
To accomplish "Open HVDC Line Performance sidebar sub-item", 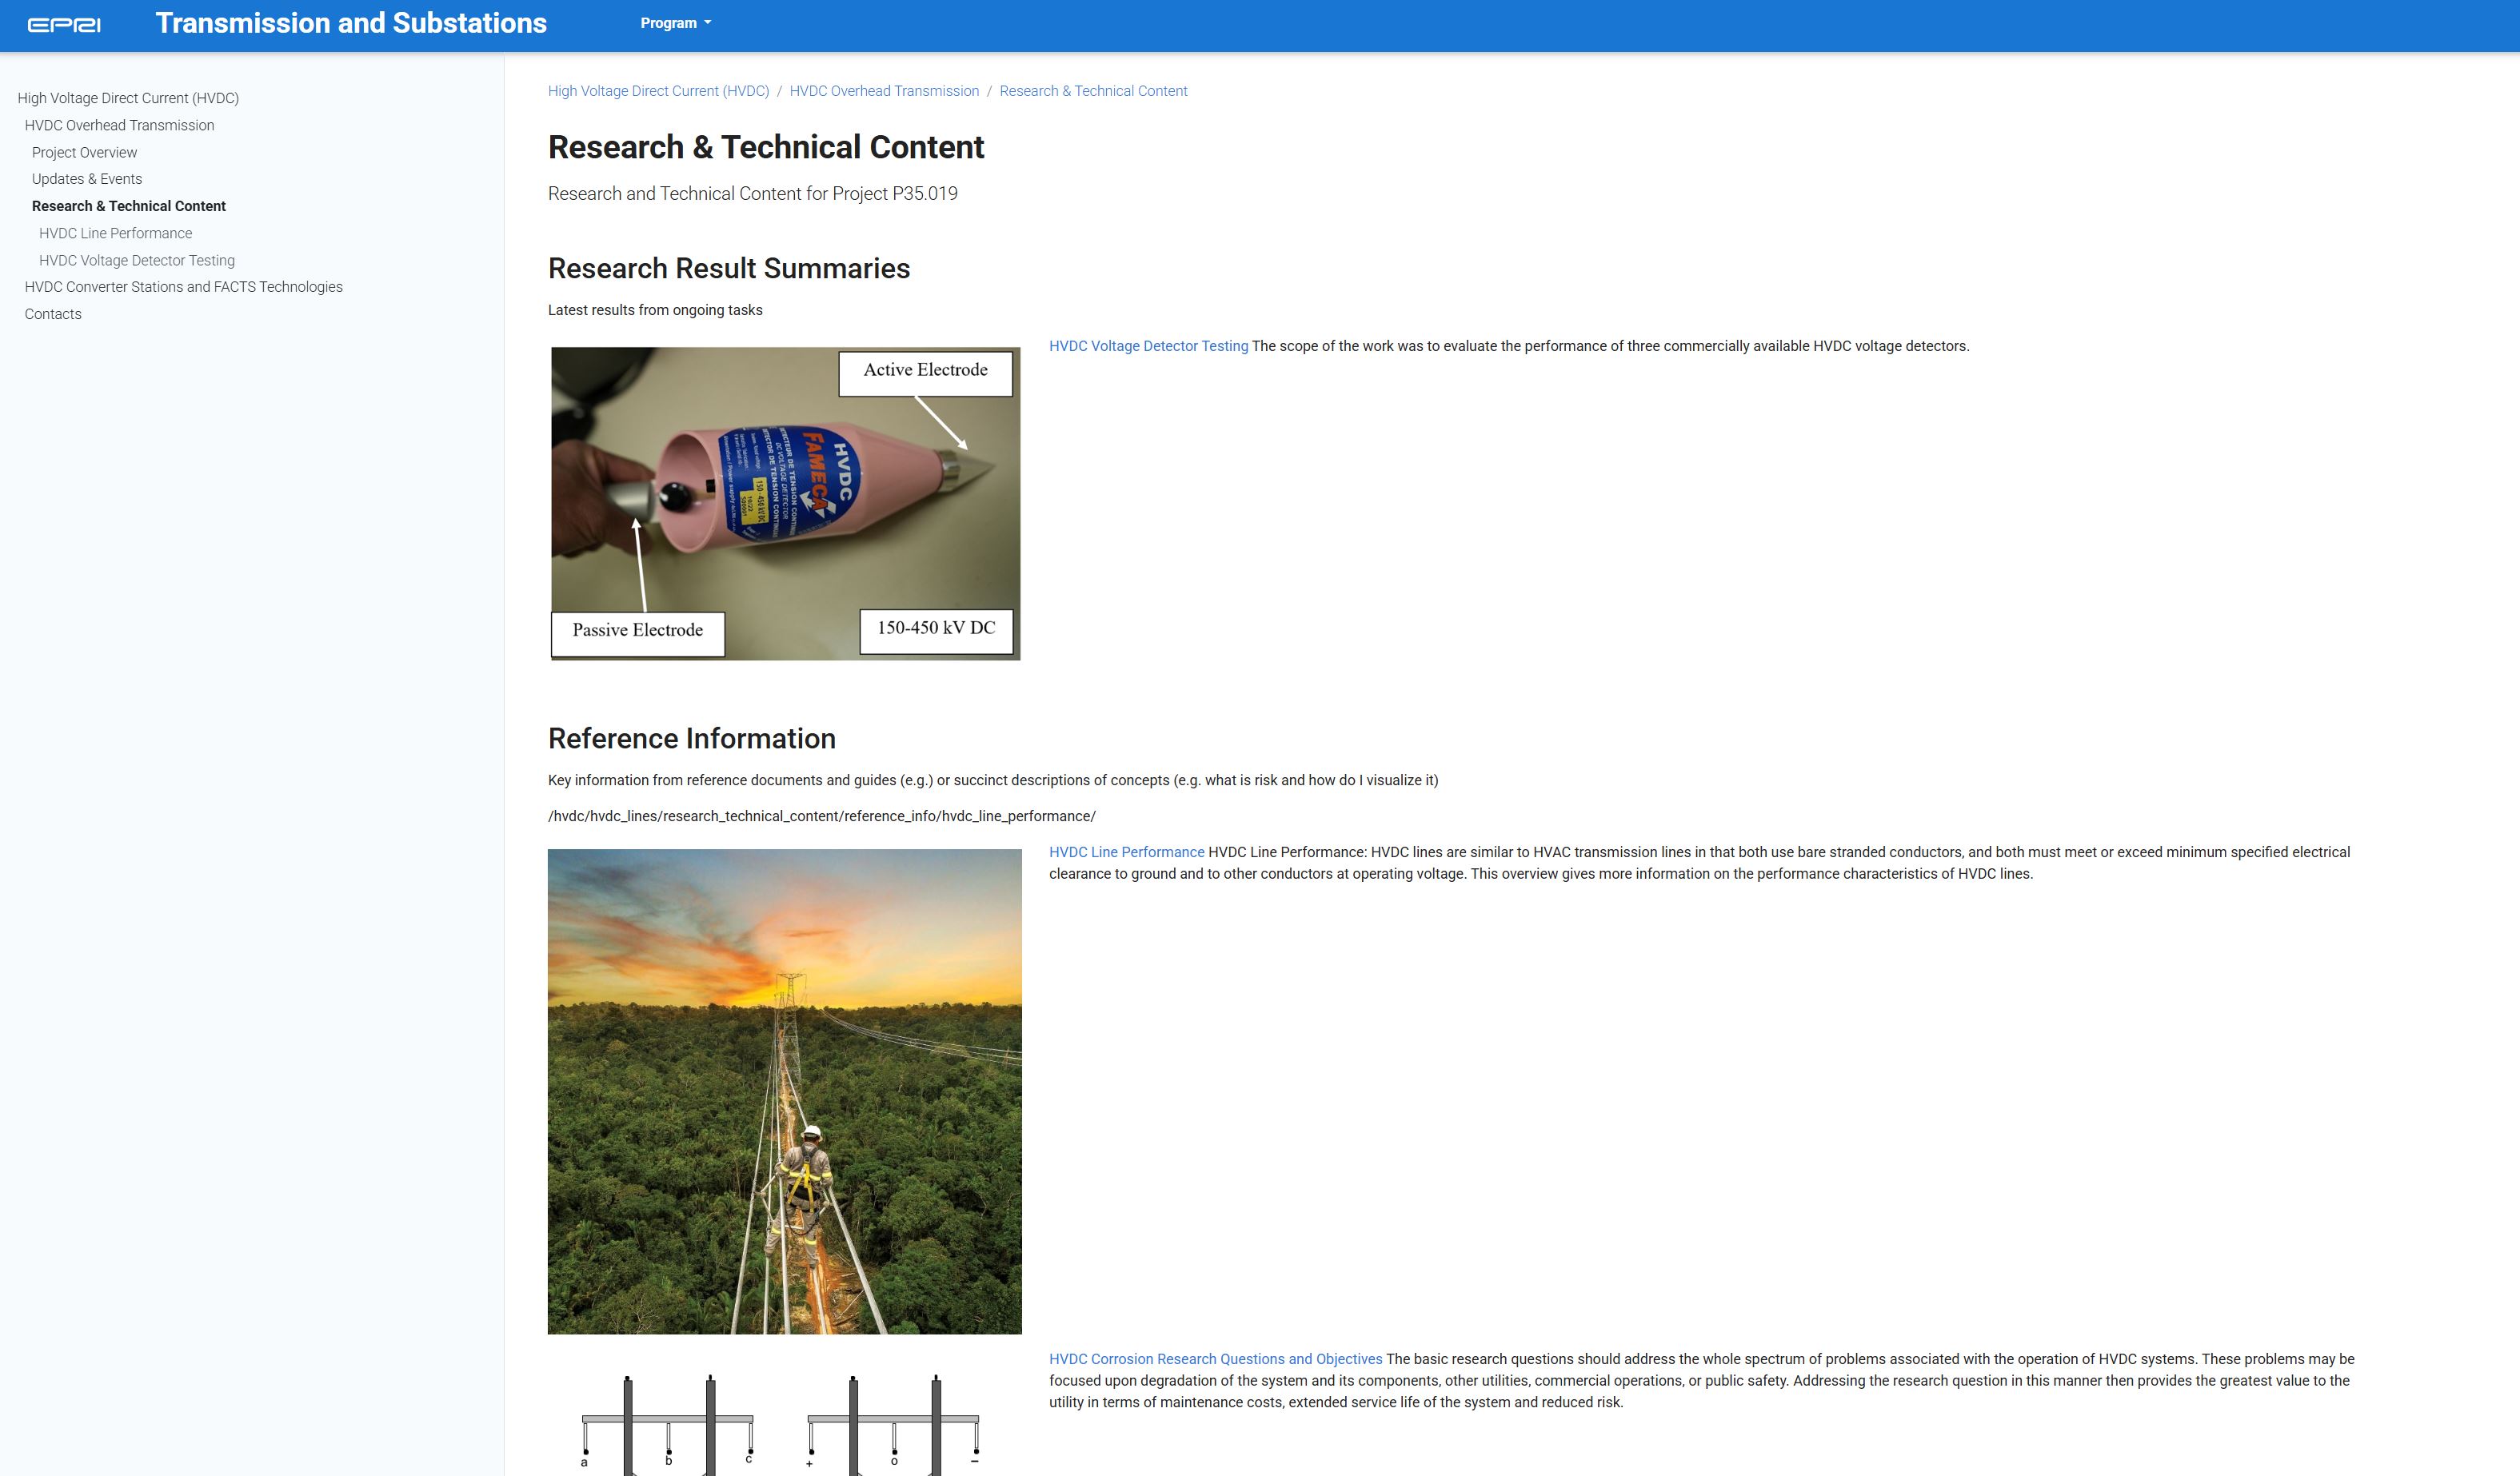I will [115, 233].
